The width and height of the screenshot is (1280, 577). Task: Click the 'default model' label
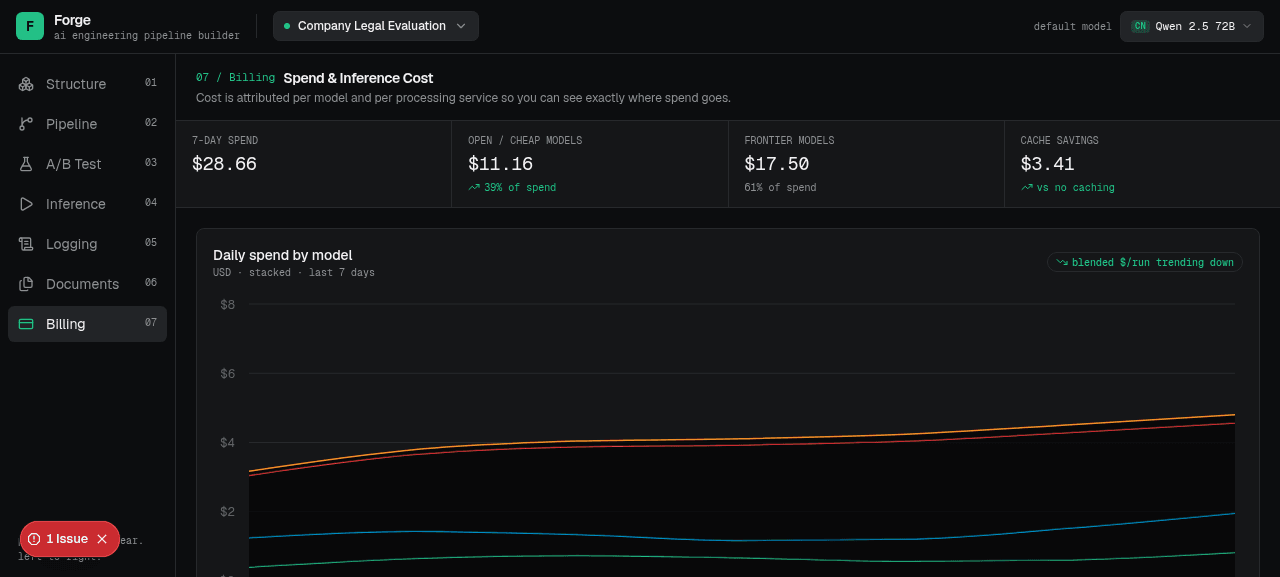click(x=1073, y=27)
